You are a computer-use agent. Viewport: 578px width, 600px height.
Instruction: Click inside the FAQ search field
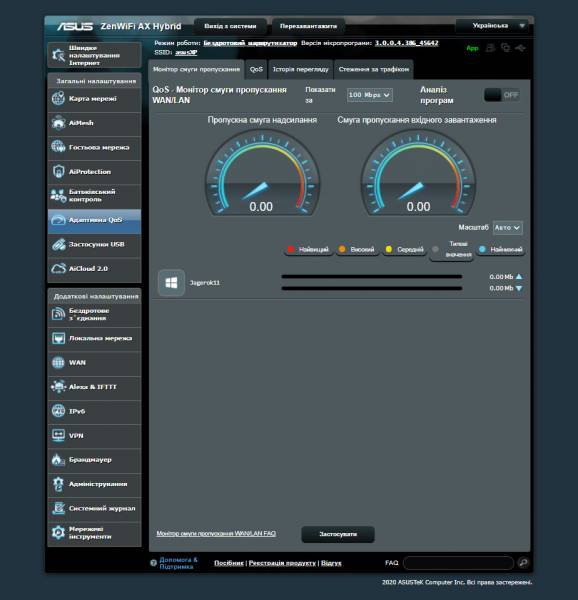tap(458, 563)
